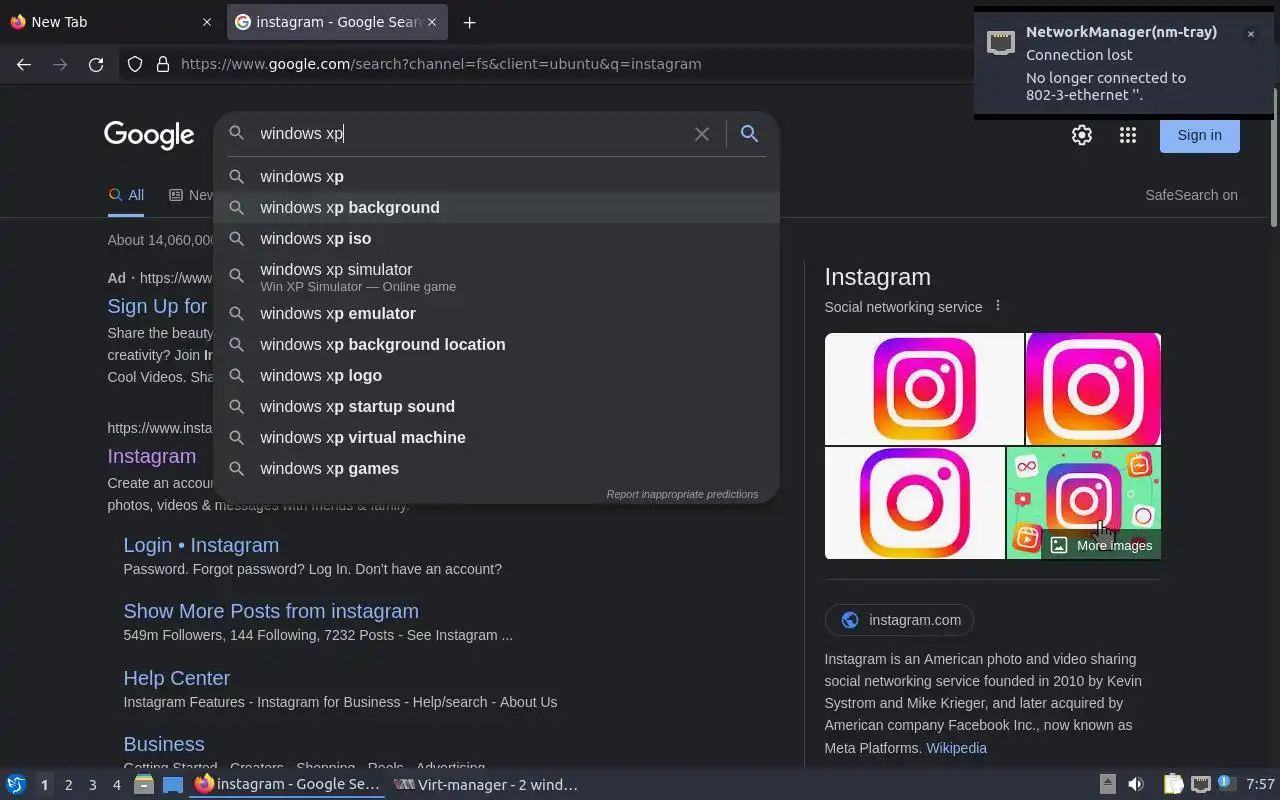Click the Instagram knowledge panel title
The width and height of the screenshot is (1280, 800).
[877, 277]
